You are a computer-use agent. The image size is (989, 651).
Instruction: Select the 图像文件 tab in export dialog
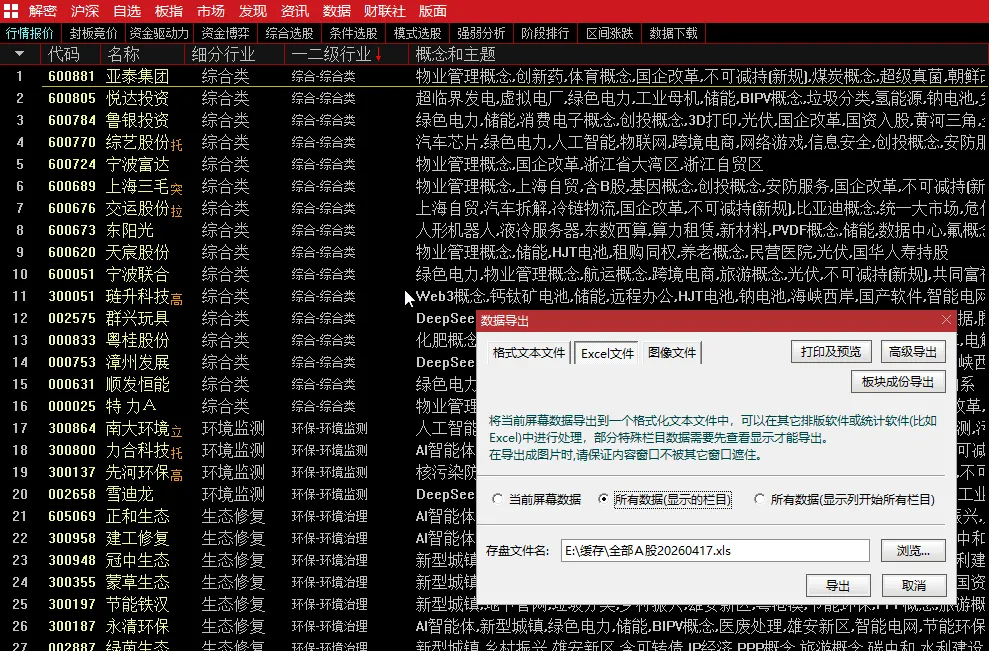tap(672, 353)
